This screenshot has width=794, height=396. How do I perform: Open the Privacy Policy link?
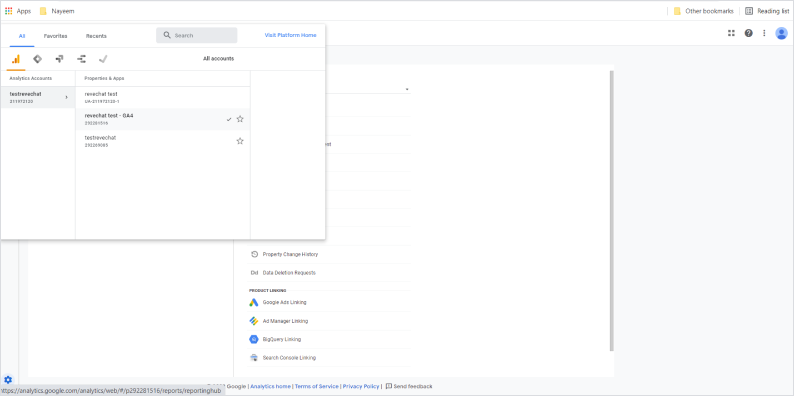(361, 386)
